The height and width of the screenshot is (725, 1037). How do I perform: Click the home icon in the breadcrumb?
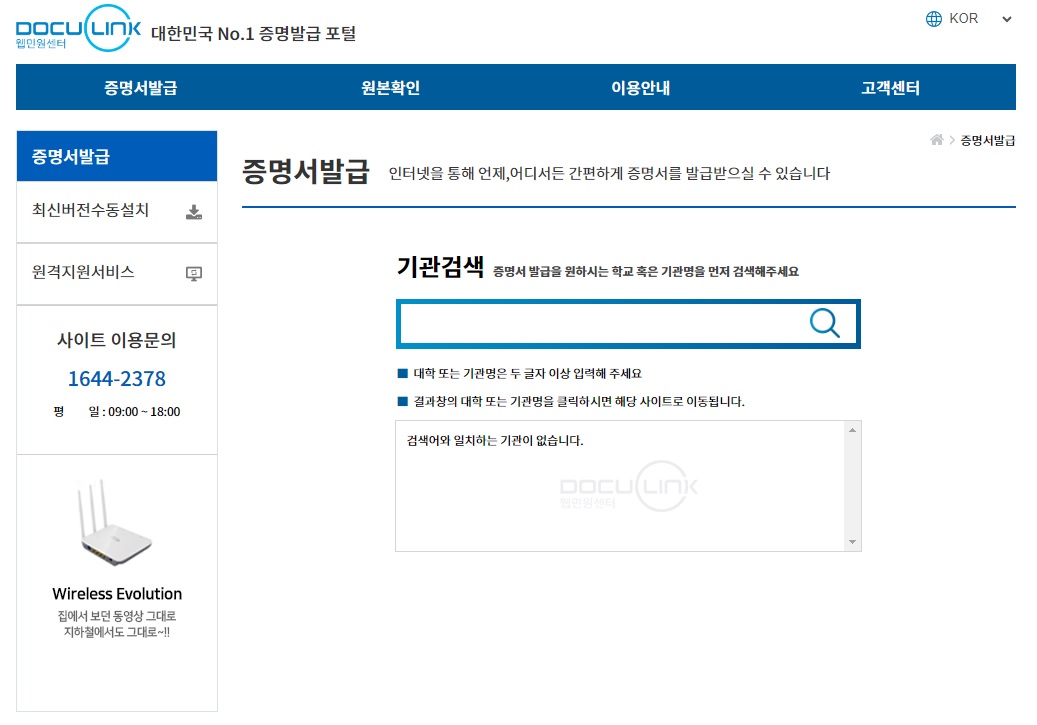point(936,139)
